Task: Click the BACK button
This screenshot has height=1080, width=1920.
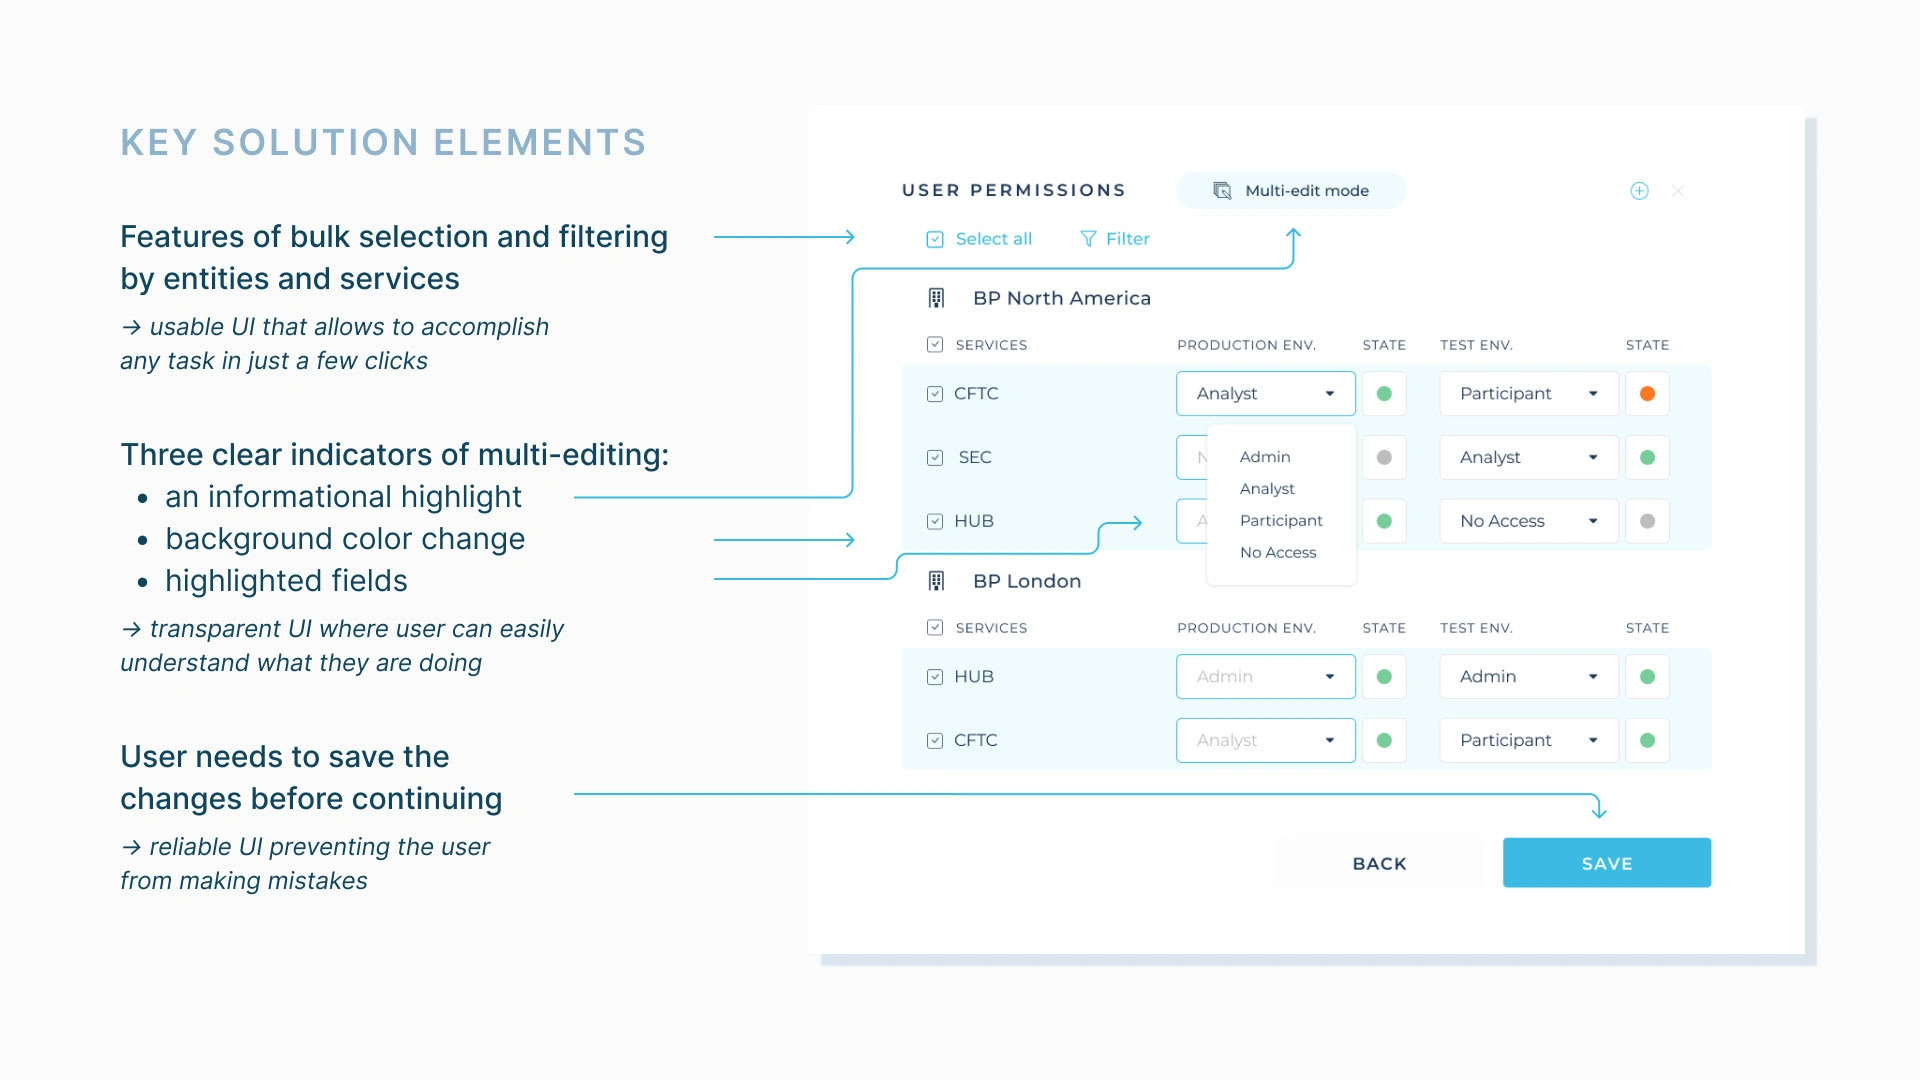Action: tap(1378, 861)
